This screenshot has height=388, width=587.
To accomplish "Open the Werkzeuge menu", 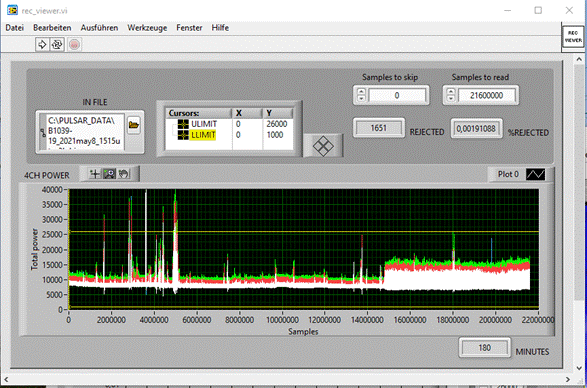I will [x=147, y=28].
